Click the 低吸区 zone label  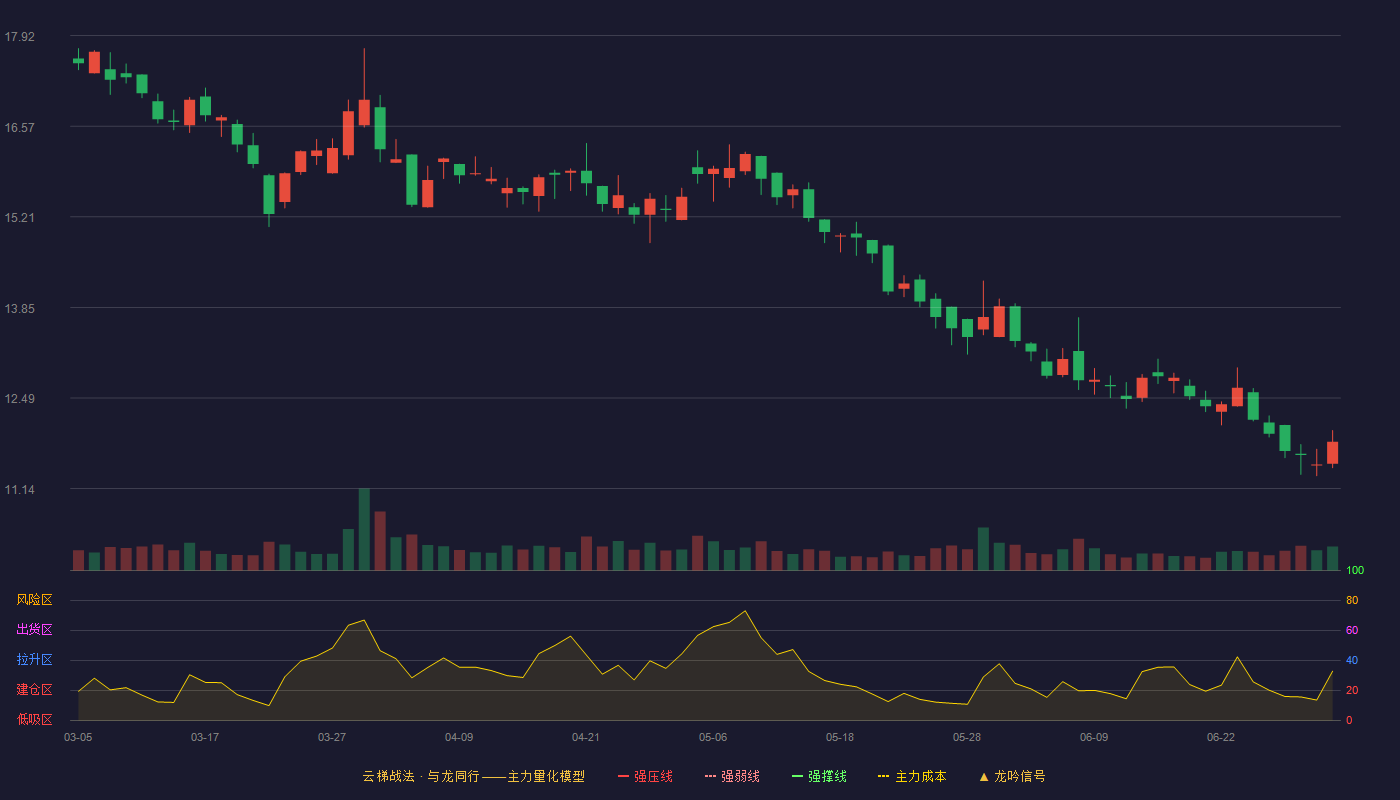(x=34, y=720)
